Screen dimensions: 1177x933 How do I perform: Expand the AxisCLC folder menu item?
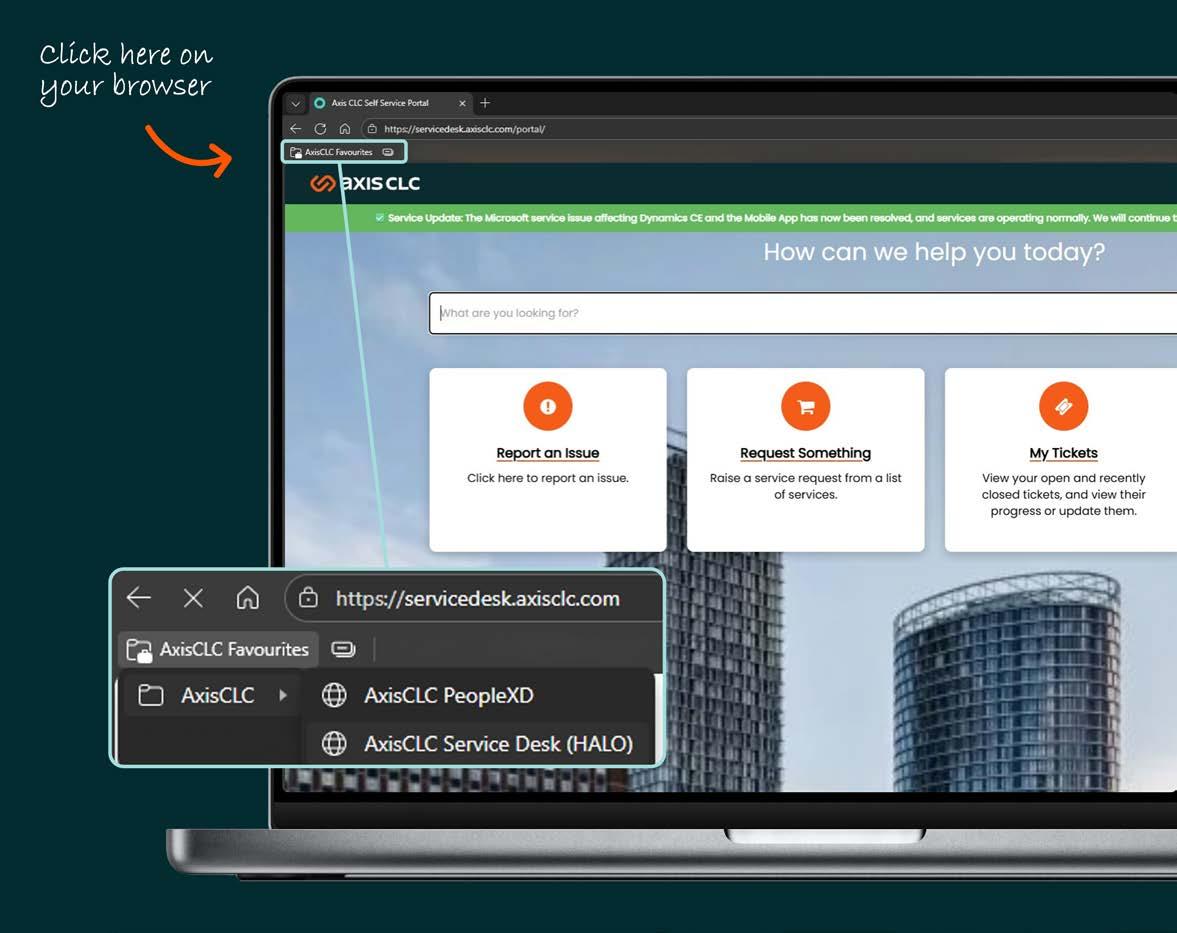pyautogui.click(x=213, y=696)
